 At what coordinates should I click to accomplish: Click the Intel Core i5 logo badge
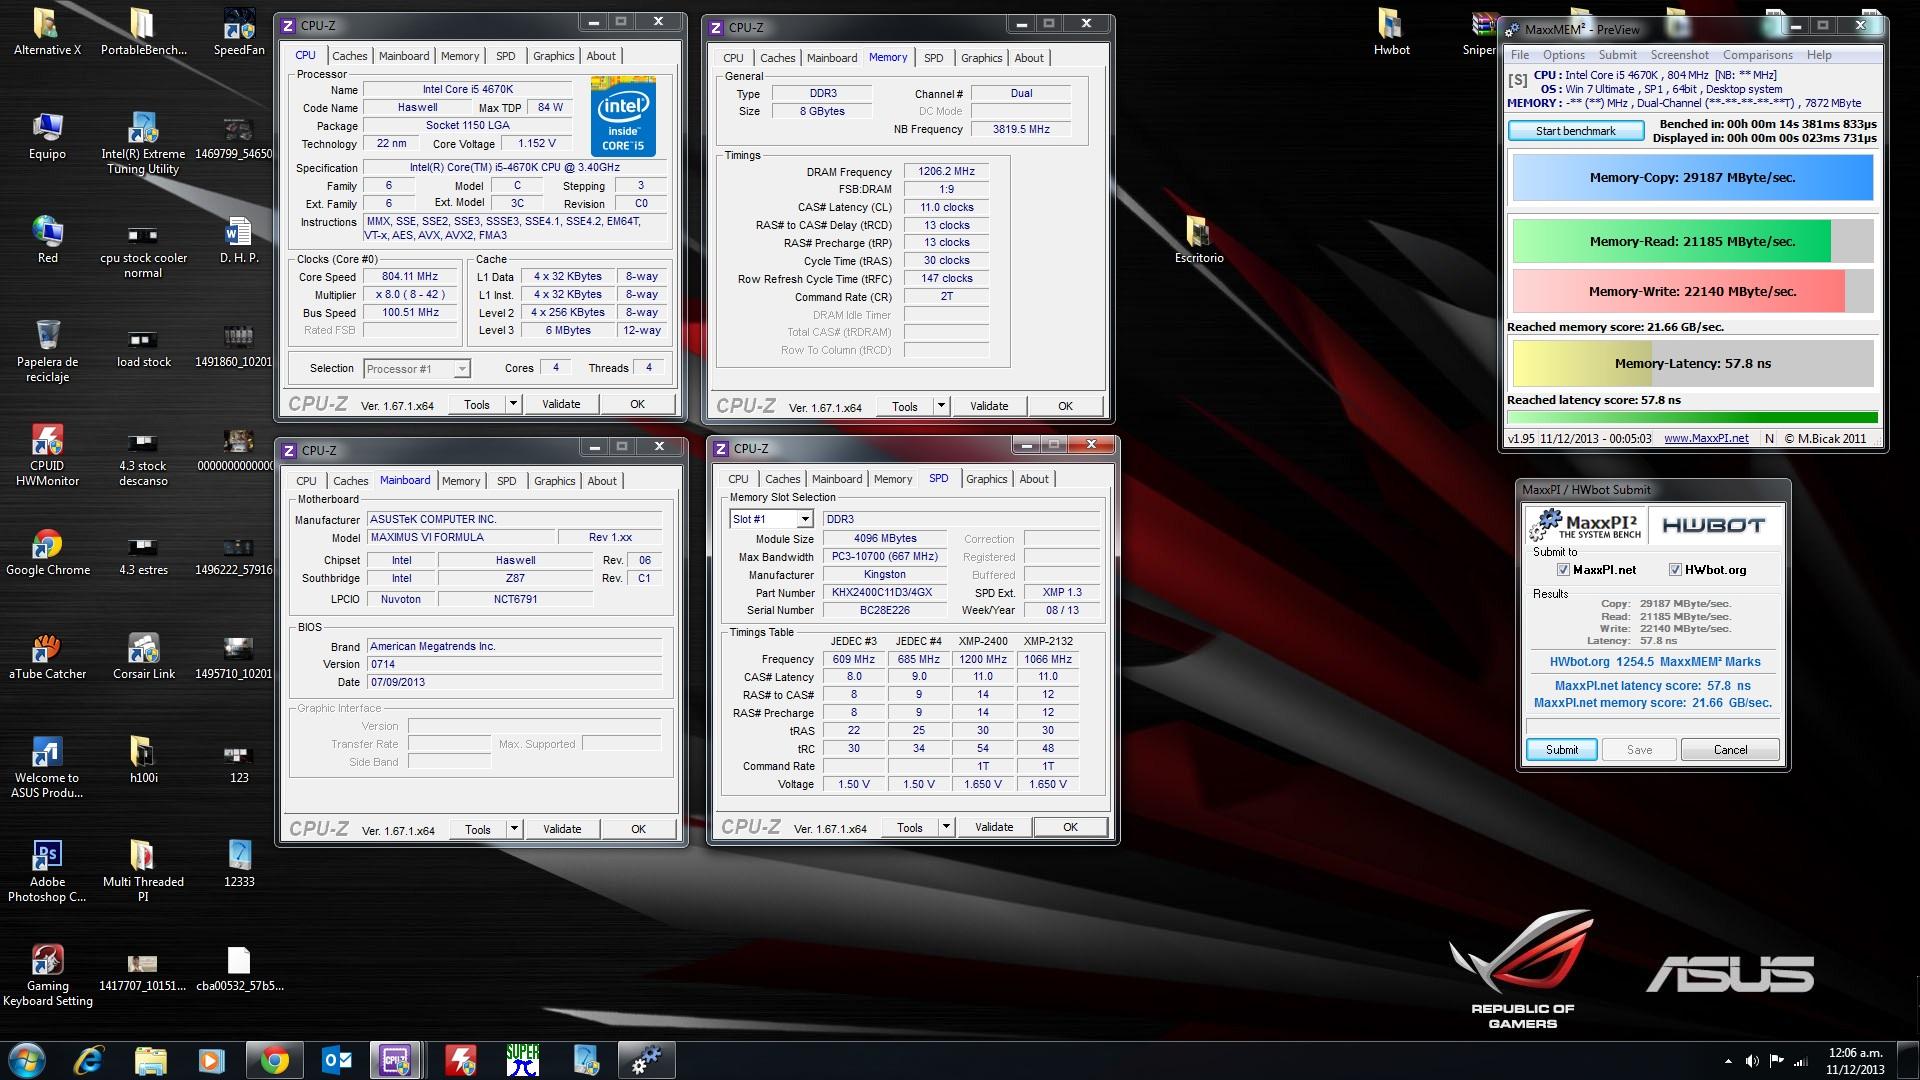(x=623, y=115)
